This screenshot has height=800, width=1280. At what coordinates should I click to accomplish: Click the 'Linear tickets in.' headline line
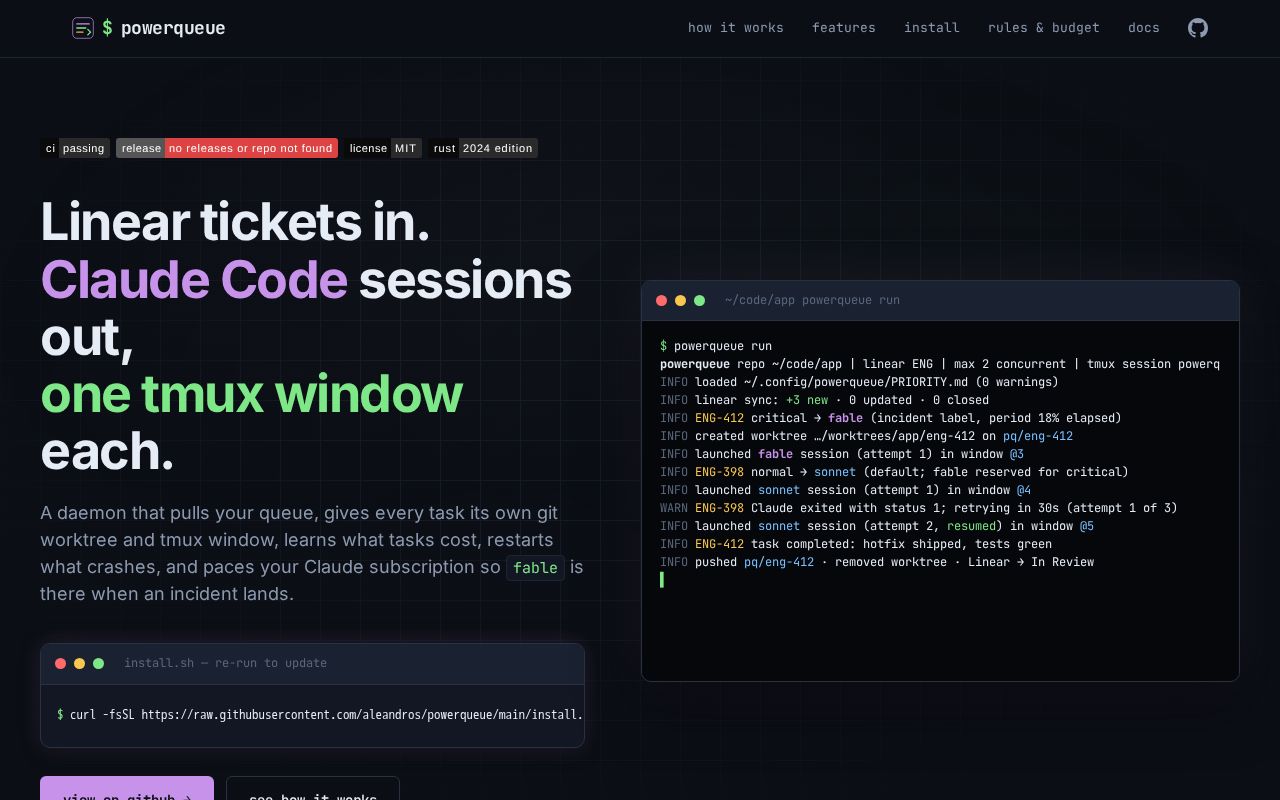(235, 222)
